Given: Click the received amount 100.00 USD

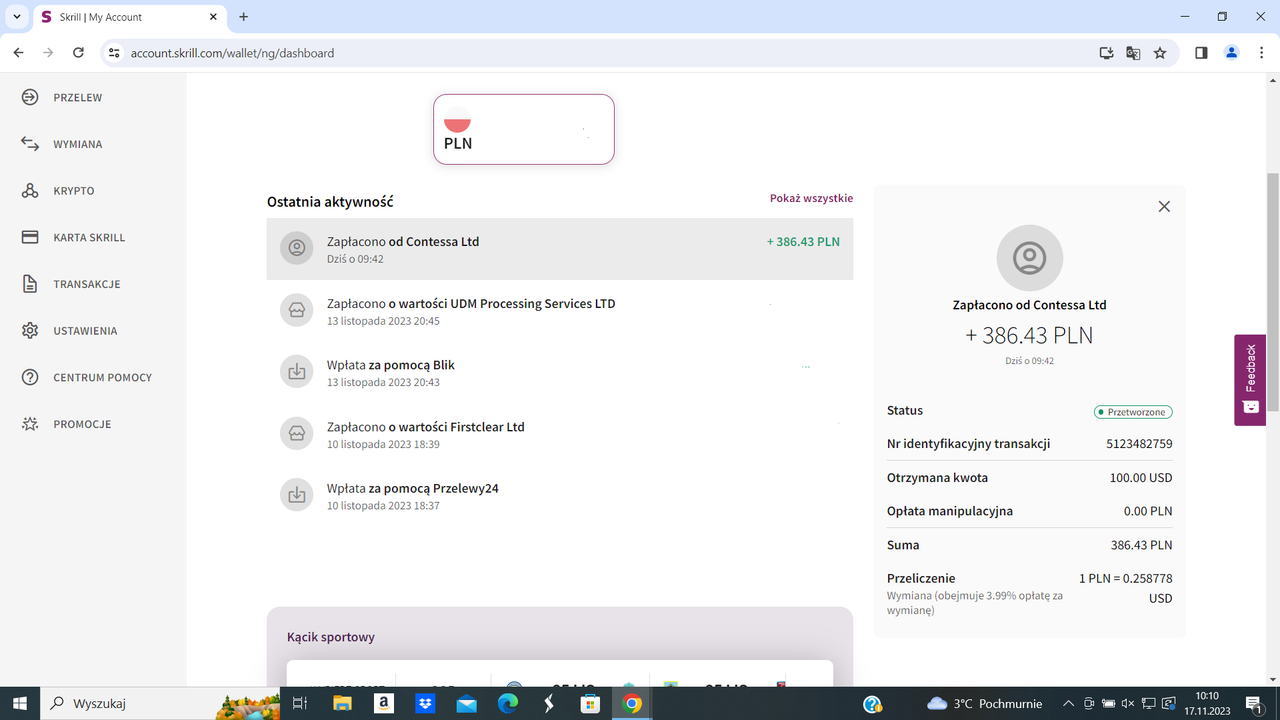Looking at the screenshot, I should (1141, 478).
